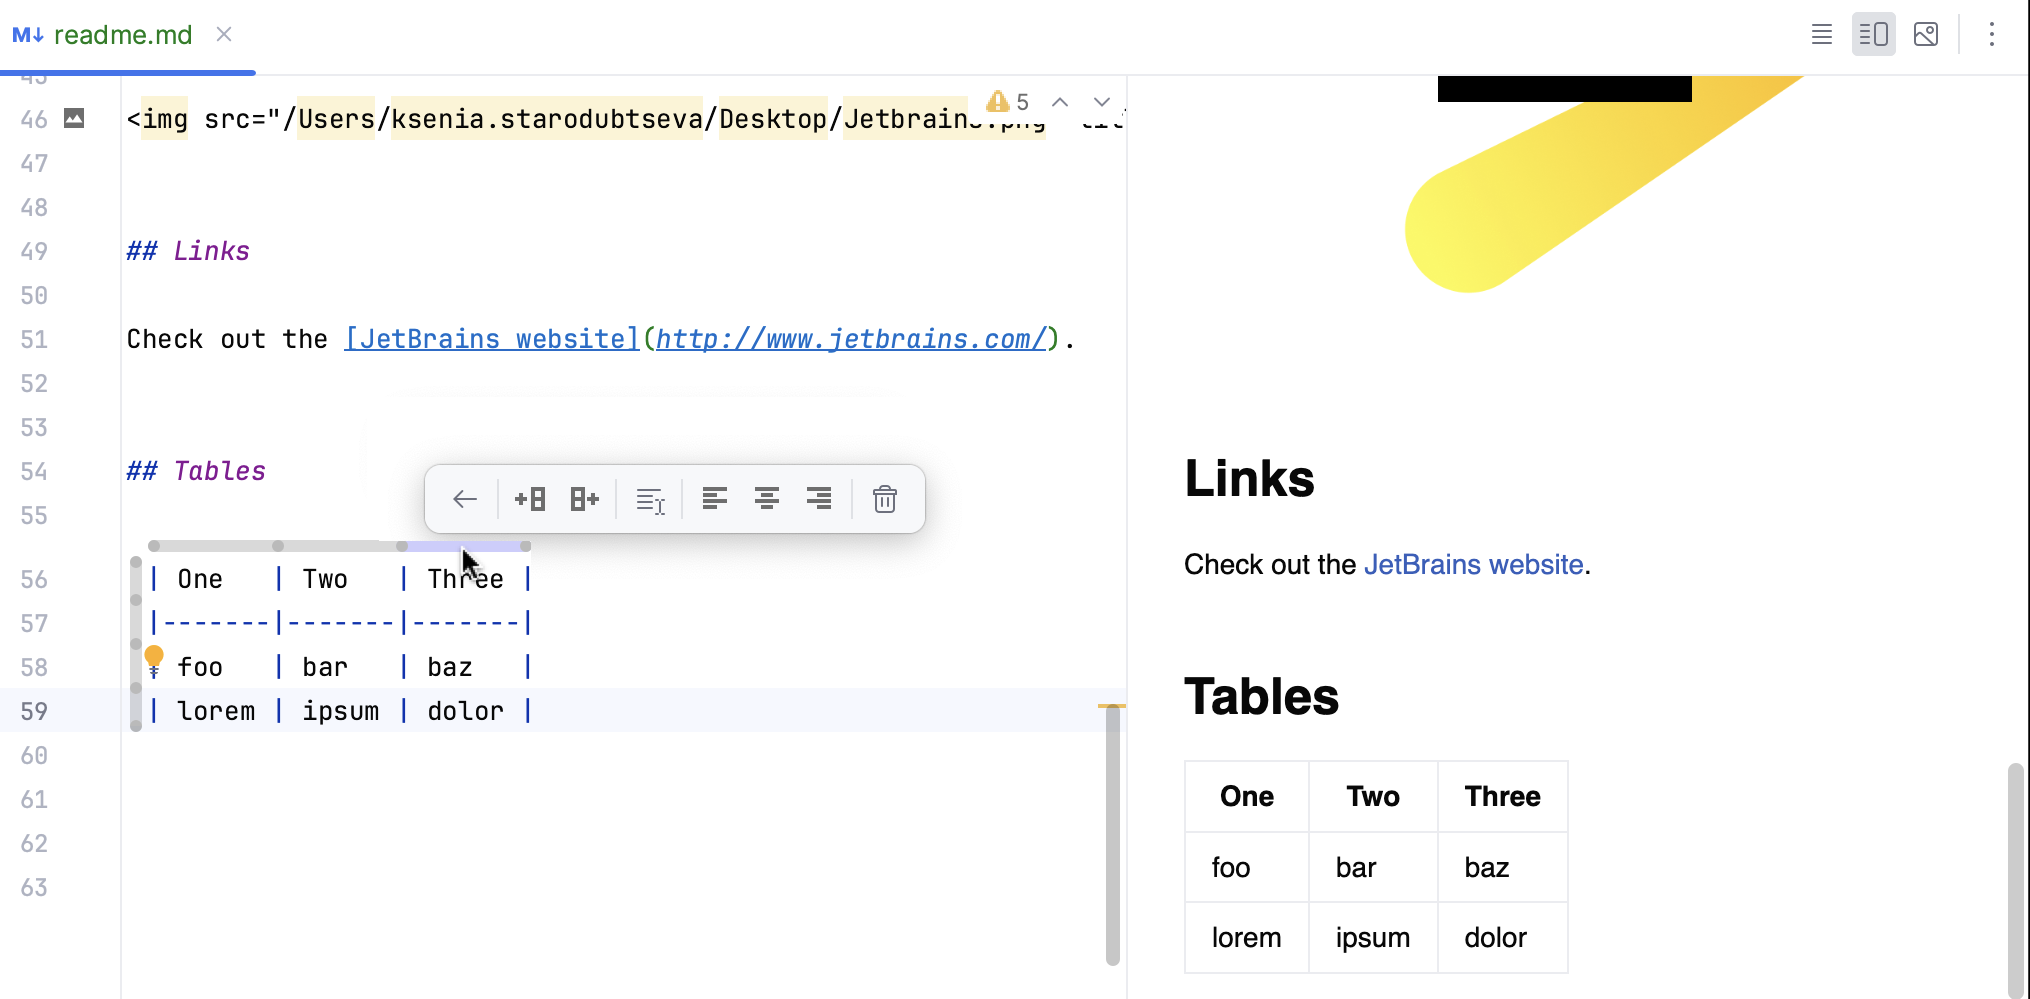Align table column text to the right

point(819,498)
